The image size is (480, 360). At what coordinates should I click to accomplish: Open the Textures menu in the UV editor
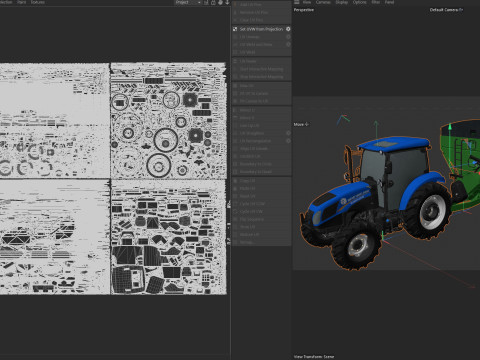(38, 2)
